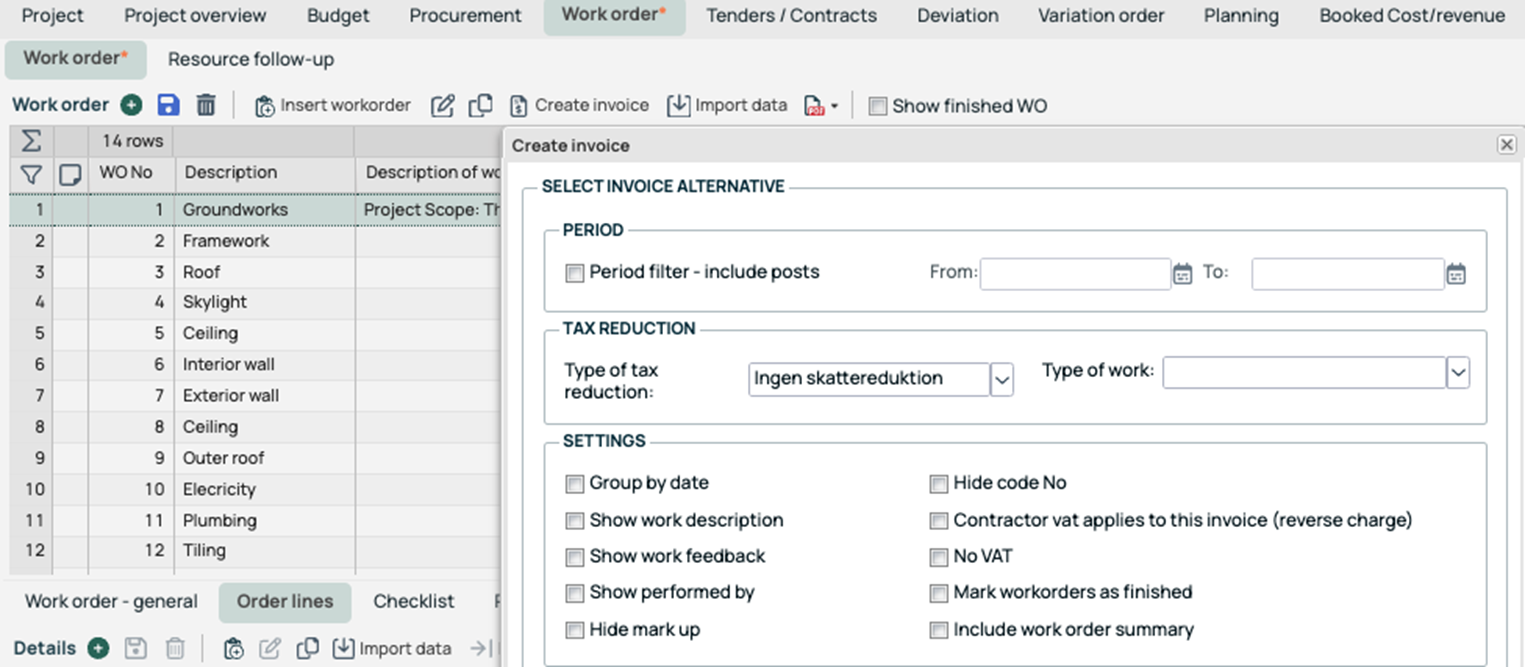Screen dimensions: 1525x667
Task: Open the Type of work dropdown
Action: pos(1458,373)
